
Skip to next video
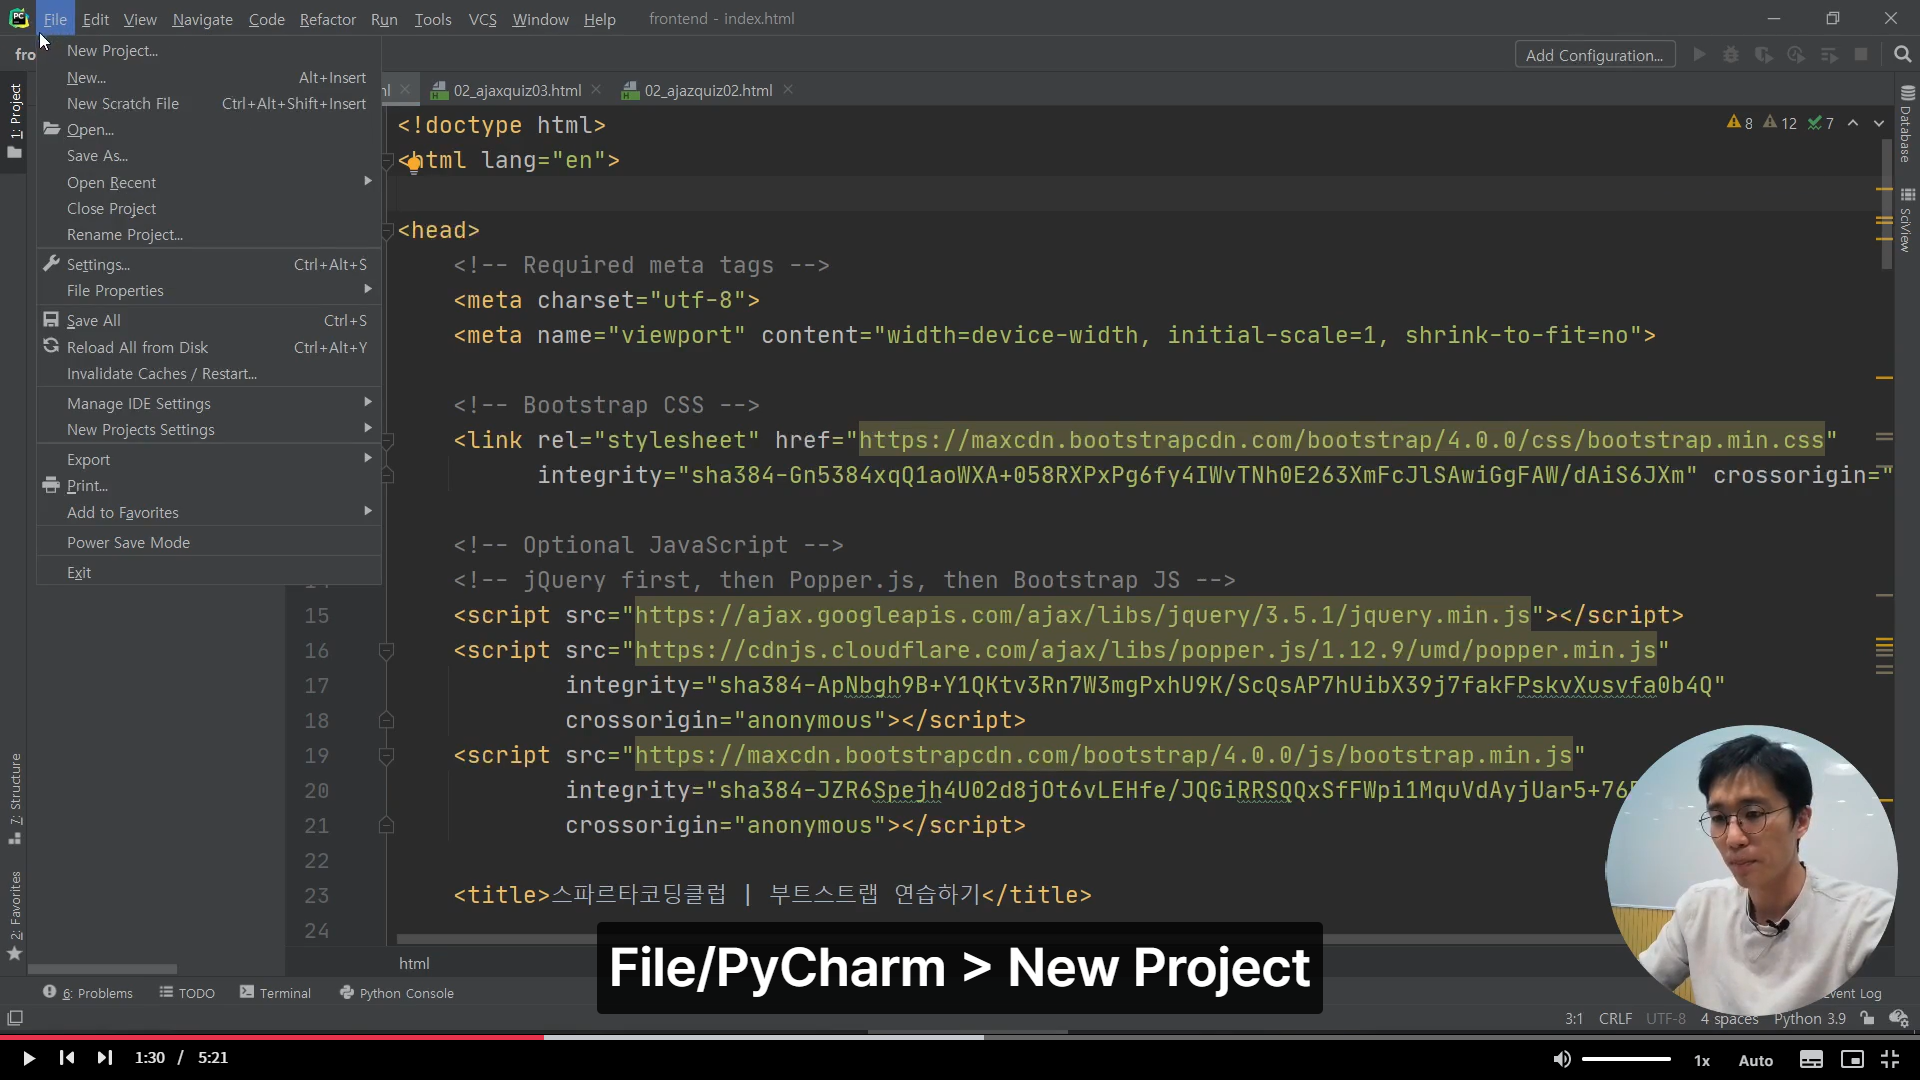click(105, 1058)
